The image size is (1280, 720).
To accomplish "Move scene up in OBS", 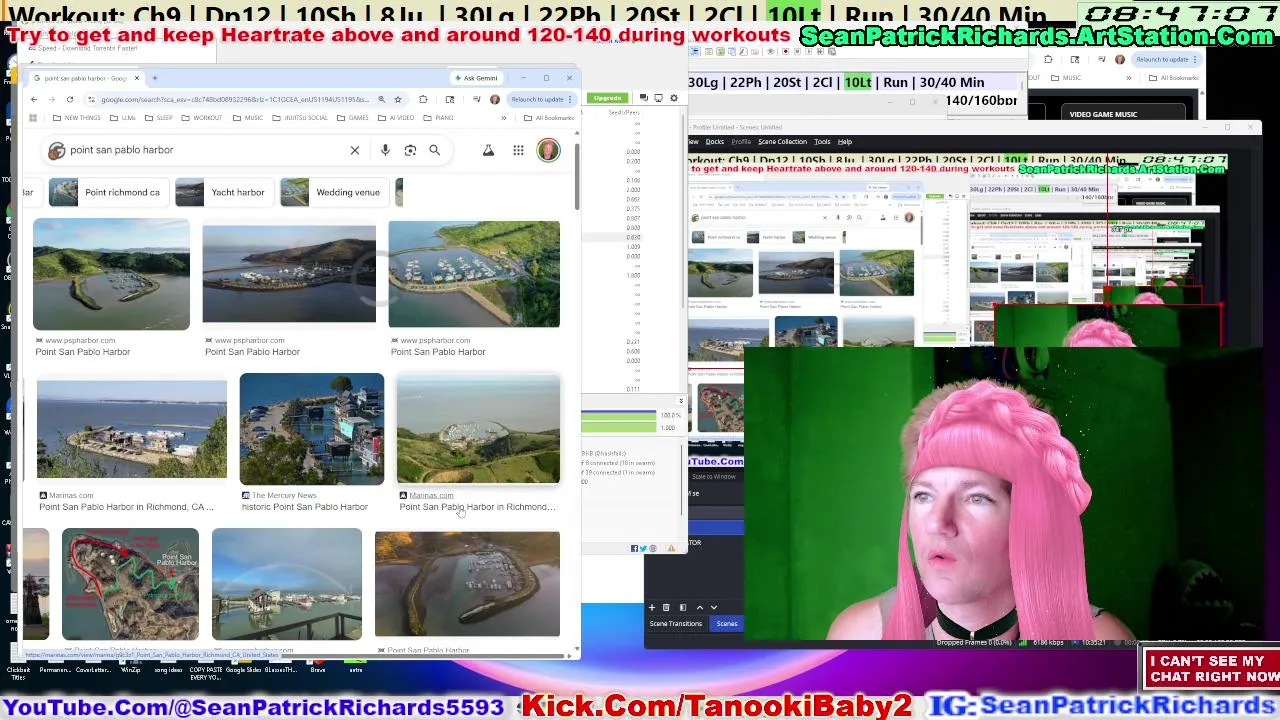I will pyautogui.click(x=700, y=607).
